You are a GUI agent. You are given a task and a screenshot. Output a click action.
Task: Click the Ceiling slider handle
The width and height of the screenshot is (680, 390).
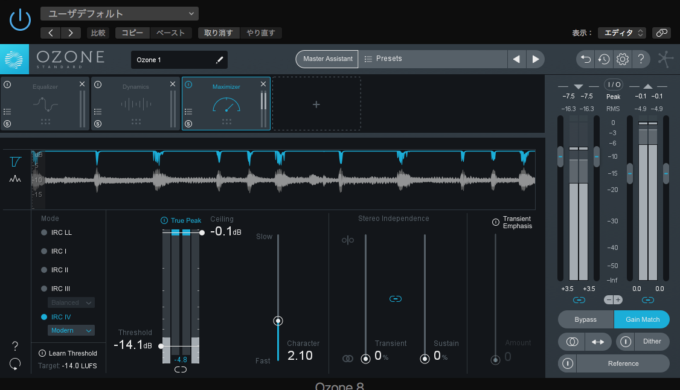202,233
